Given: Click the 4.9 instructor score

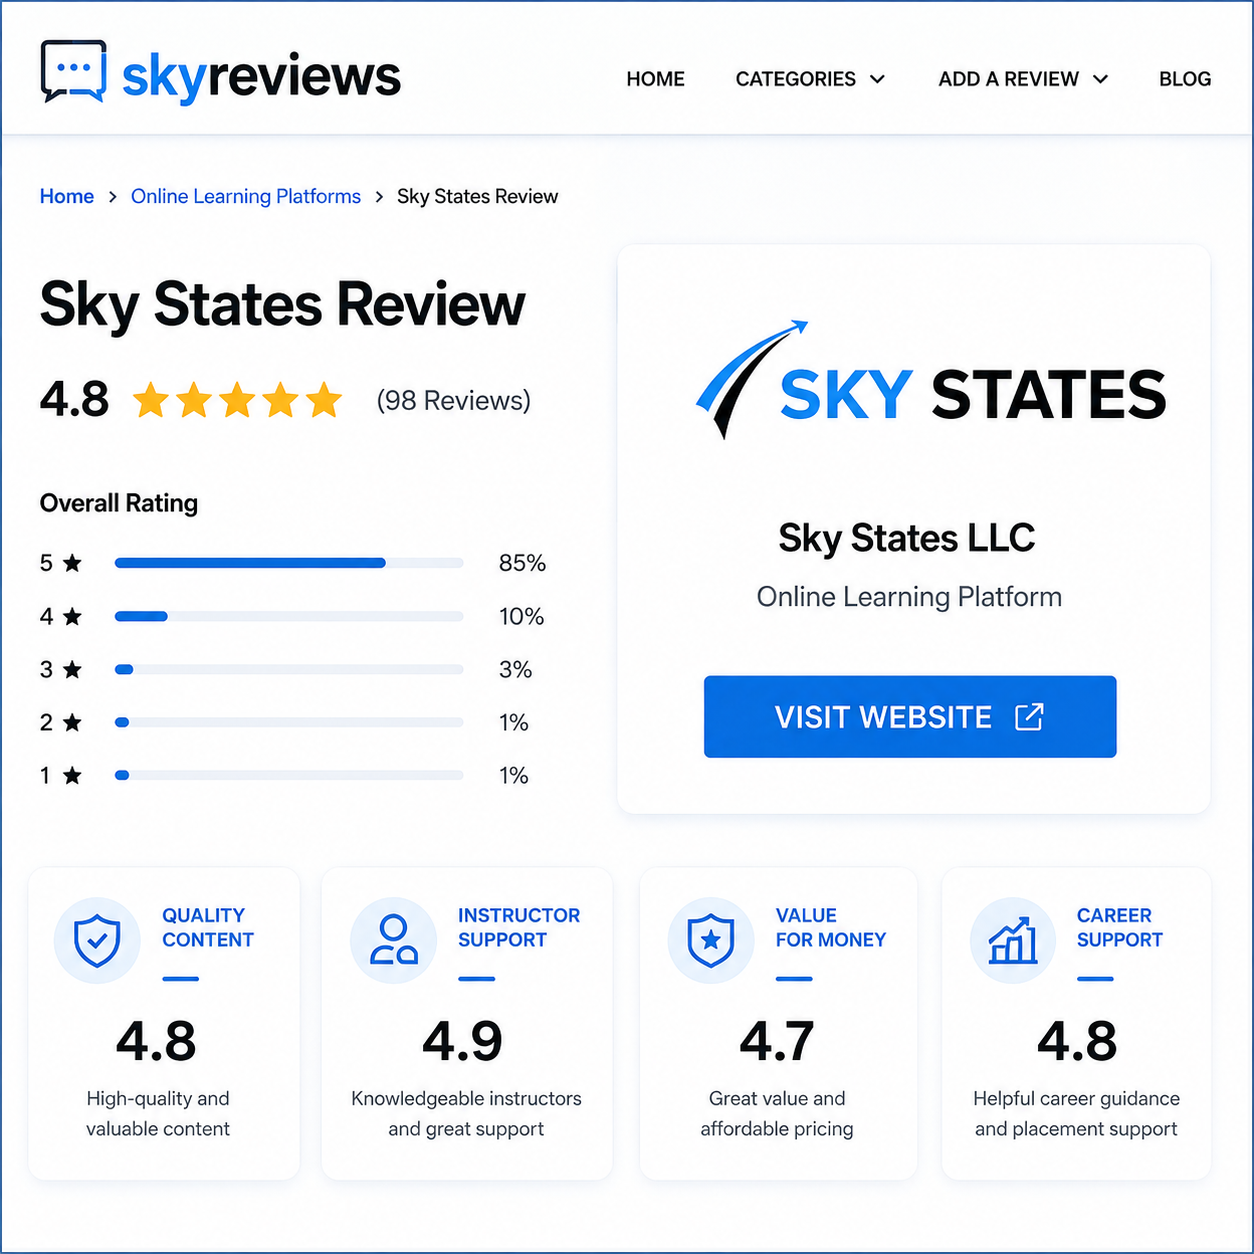Looking at the screenshot, I should tap(462, 1041).
